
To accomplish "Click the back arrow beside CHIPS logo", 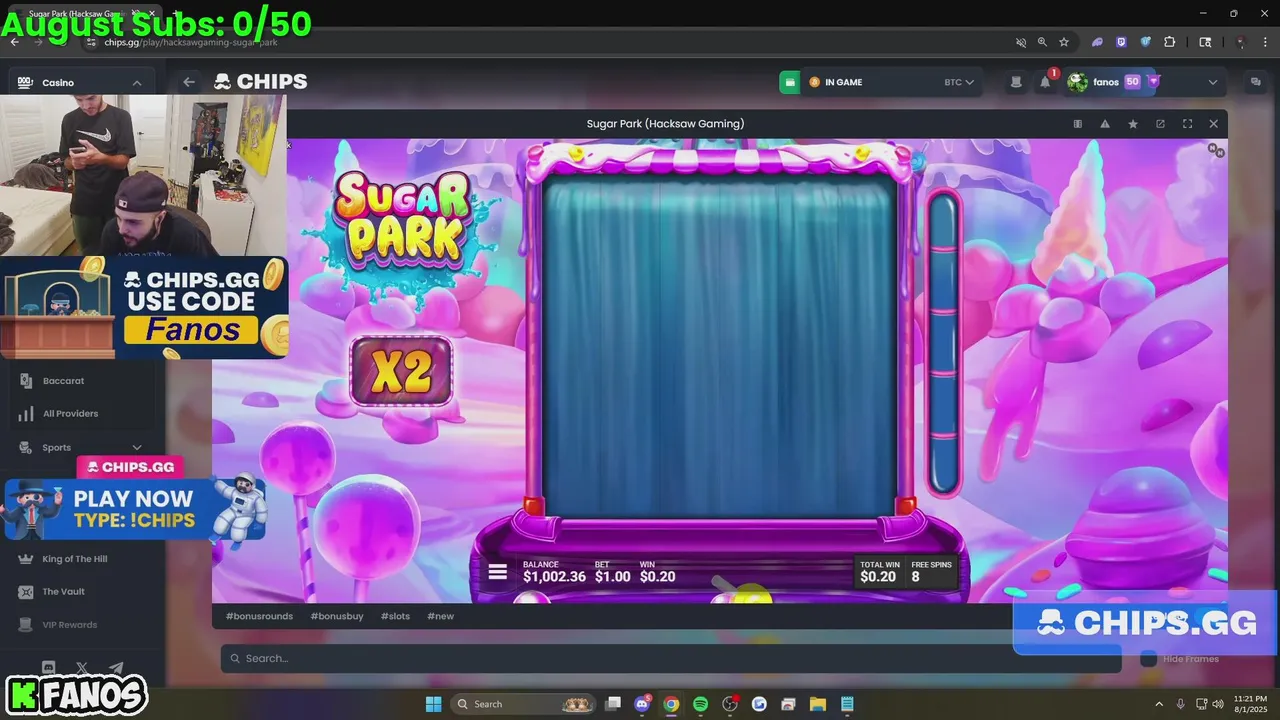I will click(188, 82).
